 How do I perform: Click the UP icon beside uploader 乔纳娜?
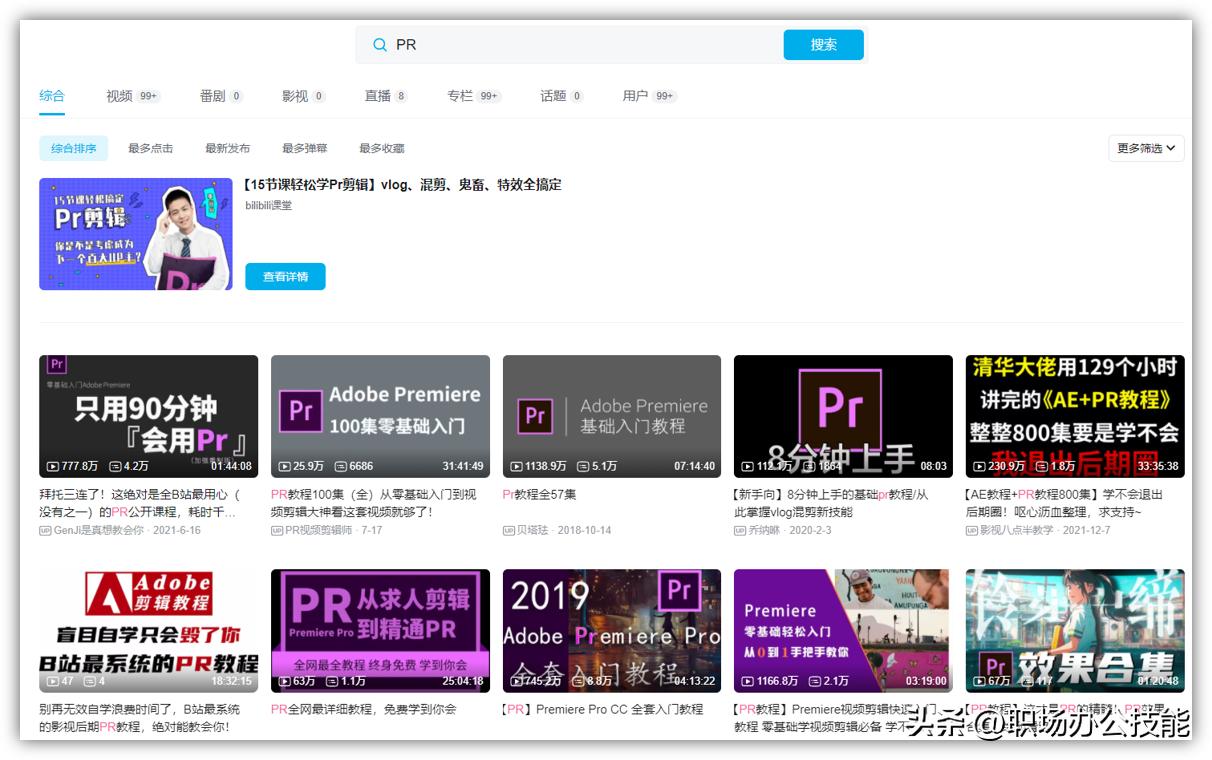coord(740,530)
